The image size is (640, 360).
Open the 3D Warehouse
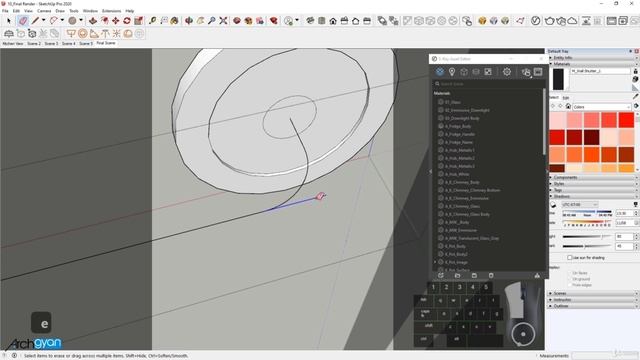pos(237,20)
